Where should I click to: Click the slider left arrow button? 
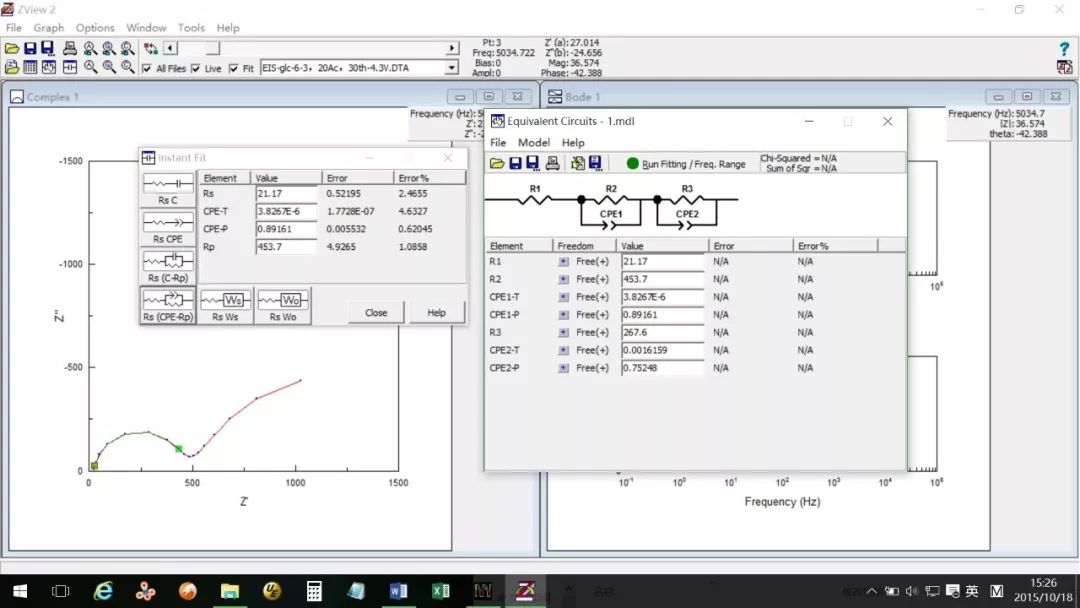pos(170,48)
